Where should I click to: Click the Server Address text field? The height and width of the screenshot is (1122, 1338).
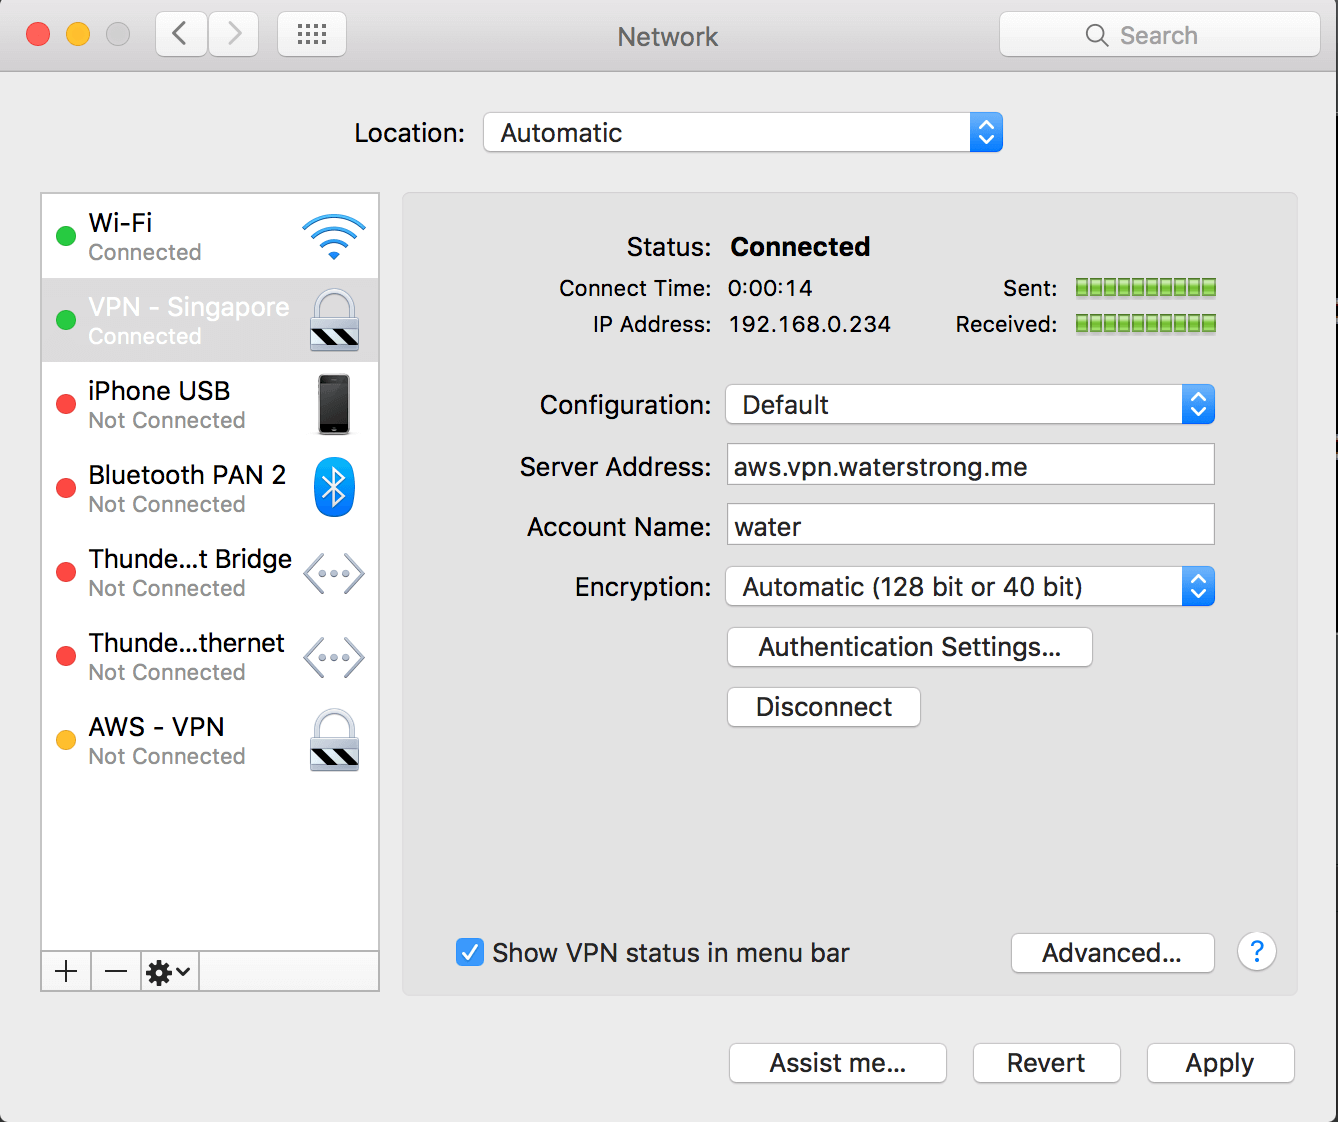pyautogui.click(x=970, y=465)
